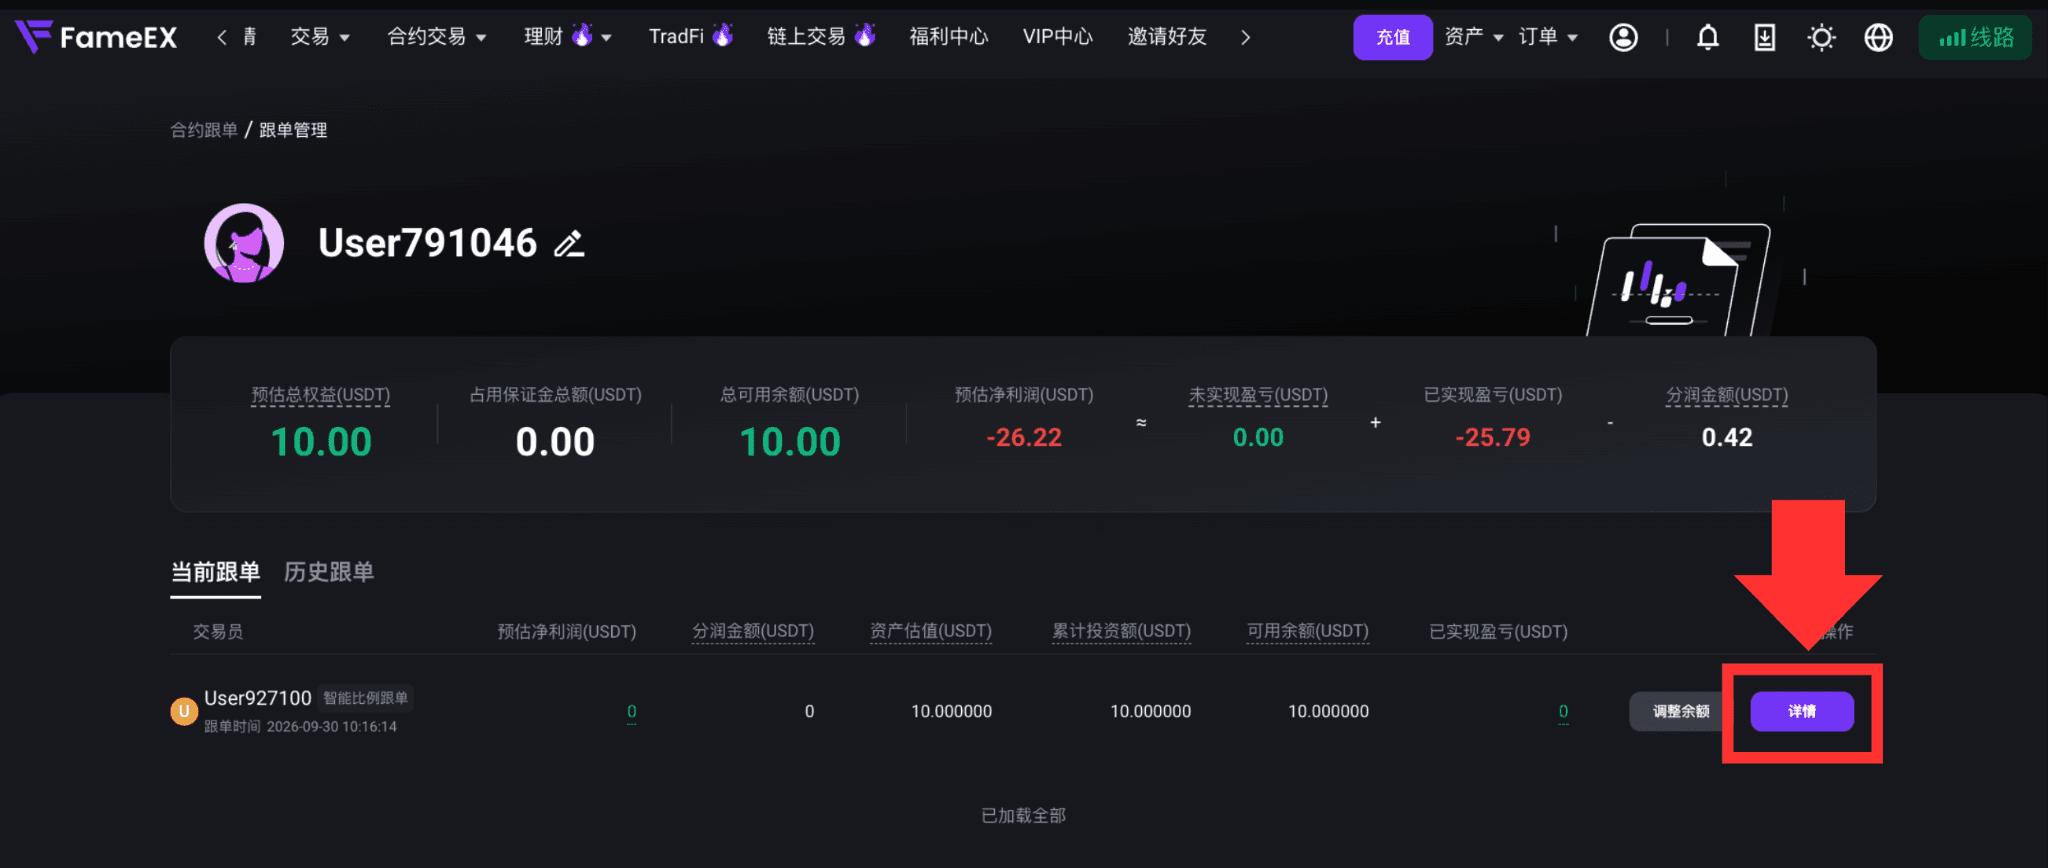Open the user account profile icon
Image resolution: width=2048 pixels, height=868 pixels.
point(1623,38)
